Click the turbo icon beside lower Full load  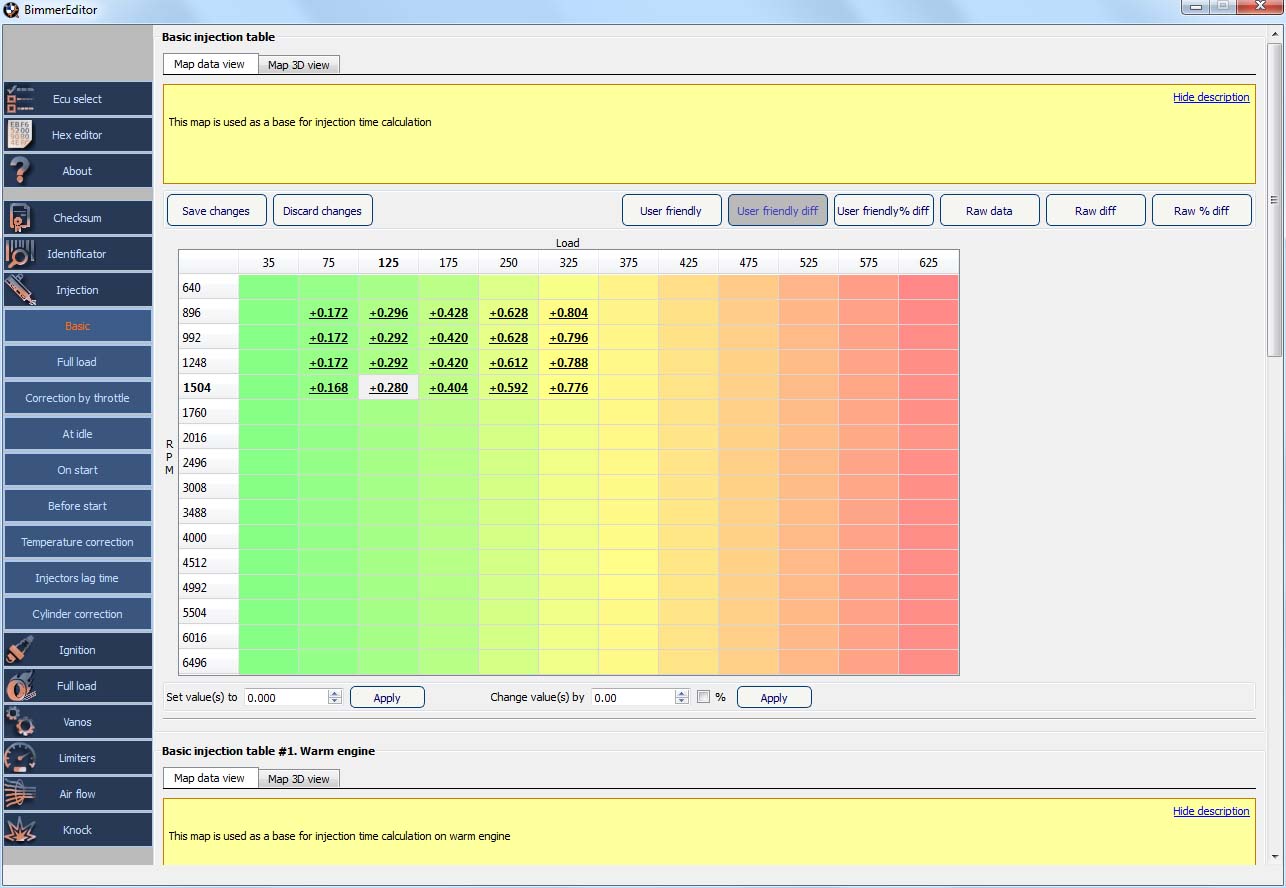click(x=20, y=686)
